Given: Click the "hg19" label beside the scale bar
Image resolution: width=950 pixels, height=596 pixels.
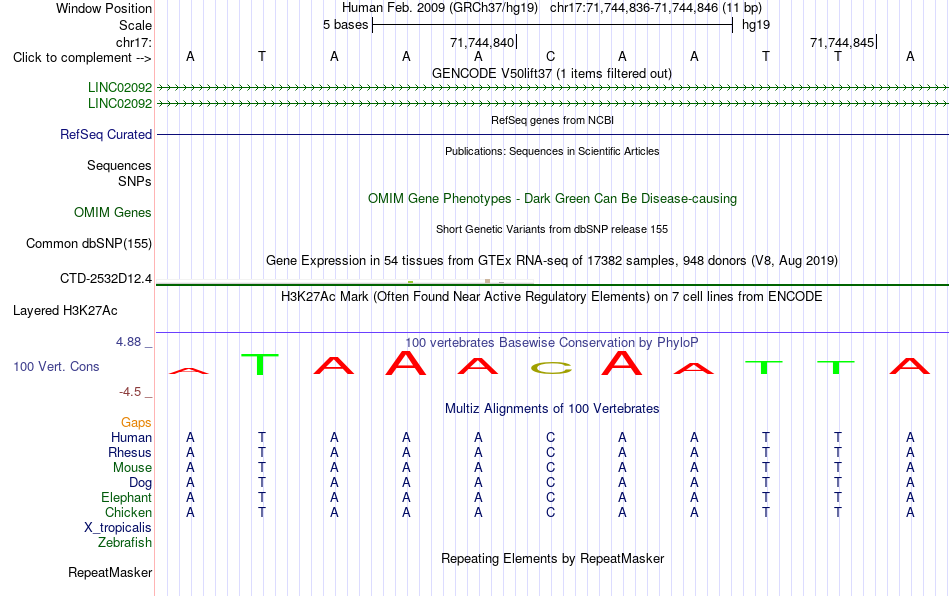Looking at the screenshot, I should point(756,25).
